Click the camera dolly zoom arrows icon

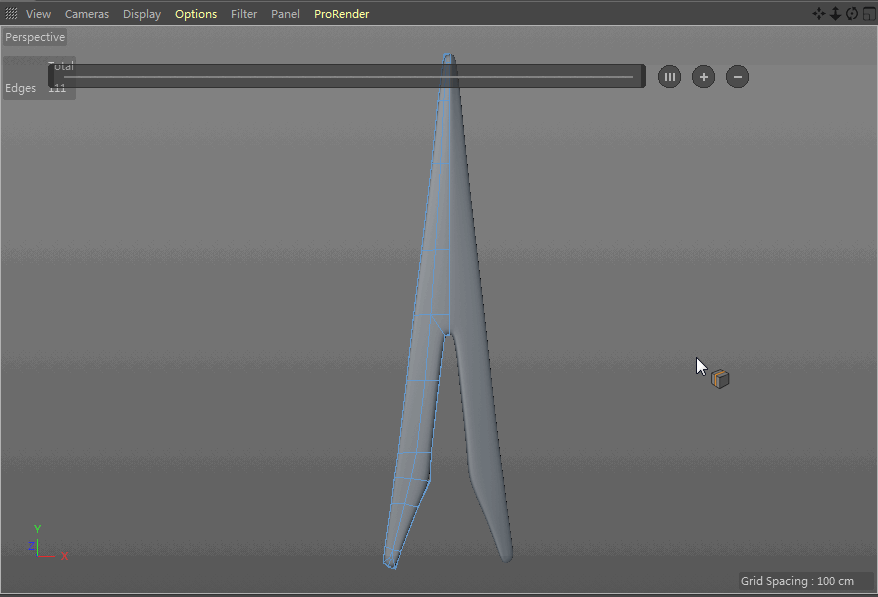point(835,14)
